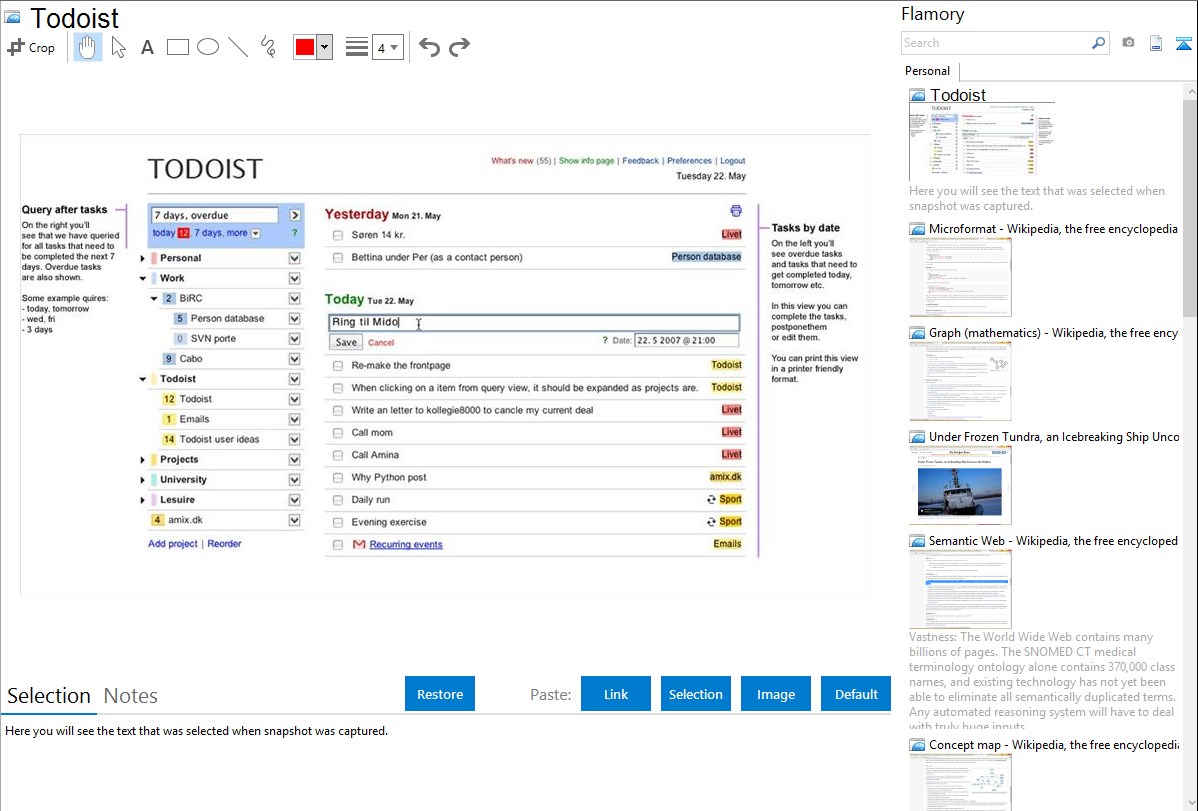Click the red color swatch
This screenshot has width=1198, height=811.
(x=305, y=47)
